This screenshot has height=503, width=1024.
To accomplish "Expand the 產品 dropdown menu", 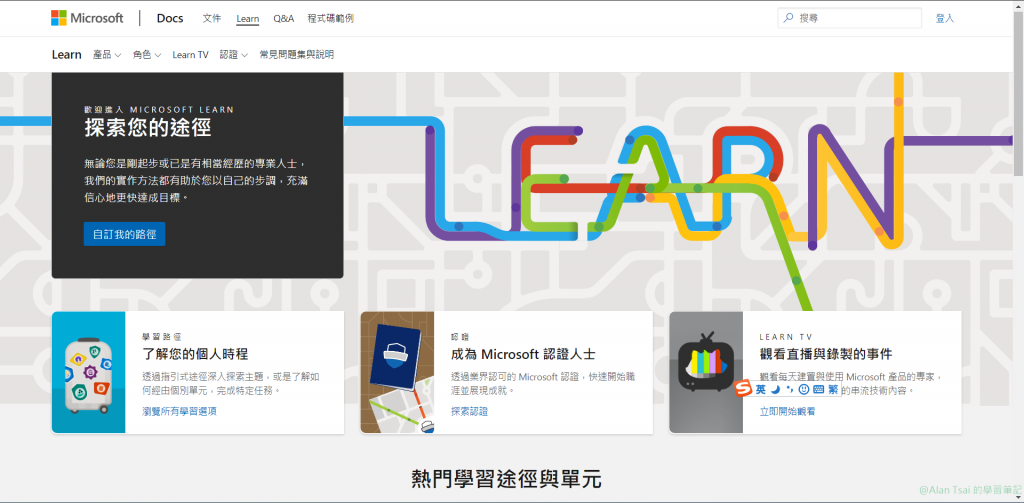I will tap(107, 55).
